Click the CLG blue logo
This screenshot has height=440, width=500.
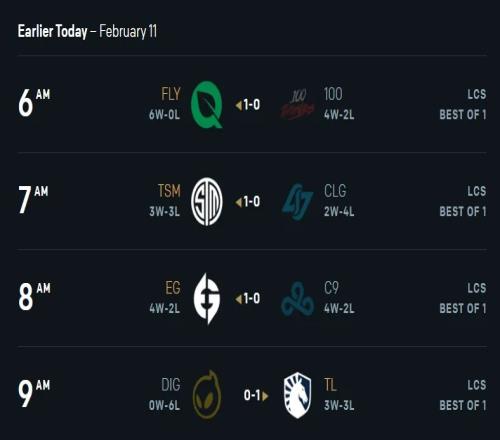pyautogui.click(x=297, y=202)
